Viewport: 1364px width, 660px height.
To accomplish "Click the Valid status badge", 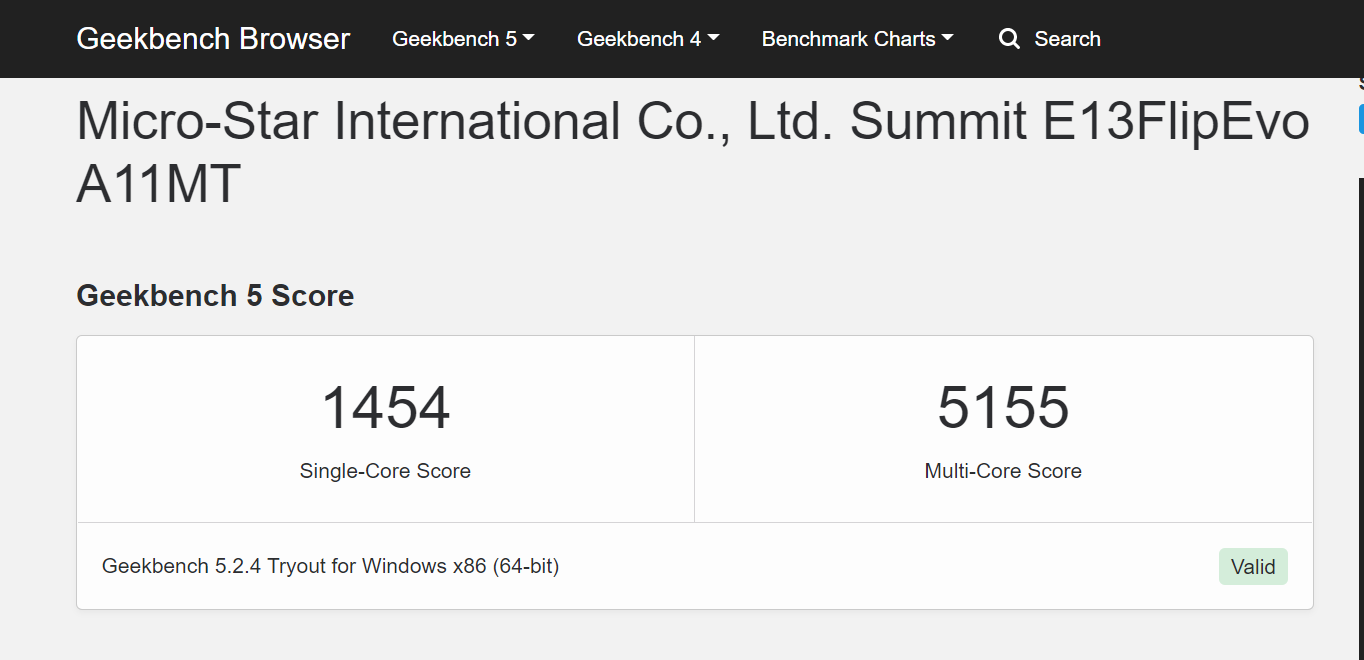I will [x=1253, y=567].
